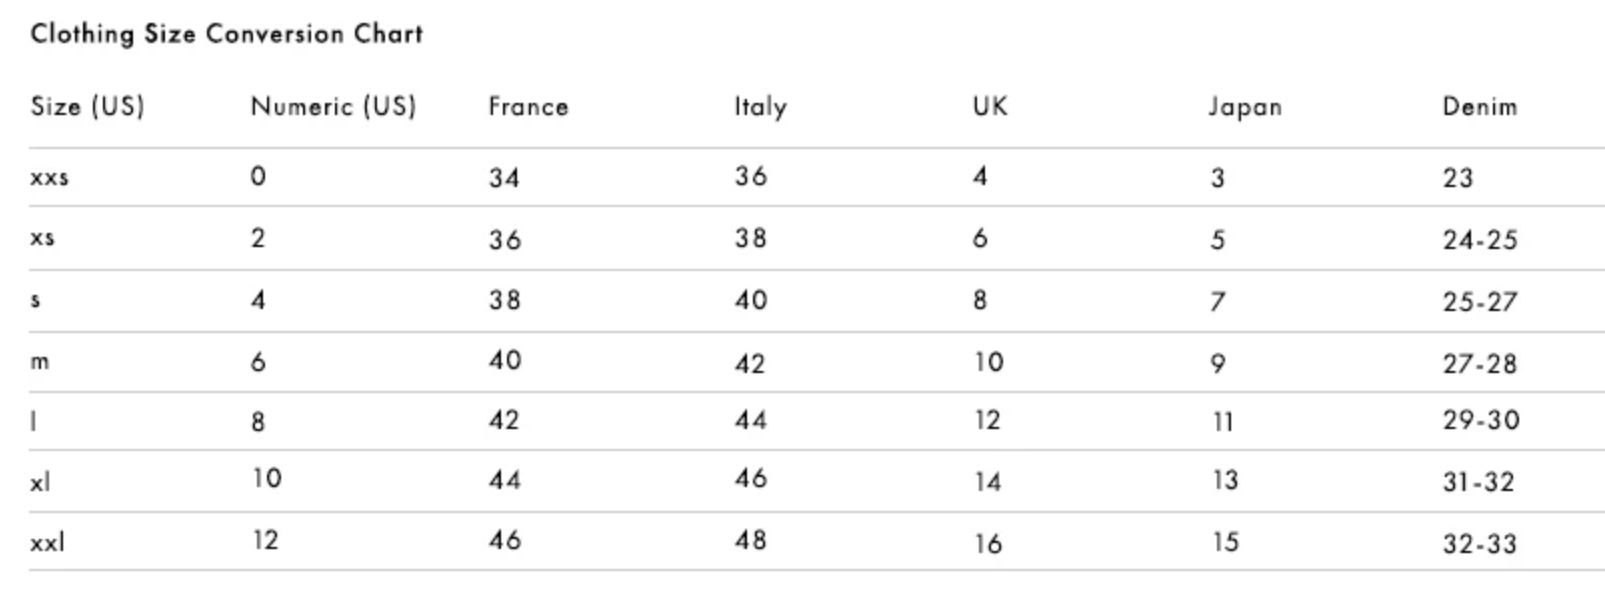Click the Denim value 32-33

click(1479, 544)
